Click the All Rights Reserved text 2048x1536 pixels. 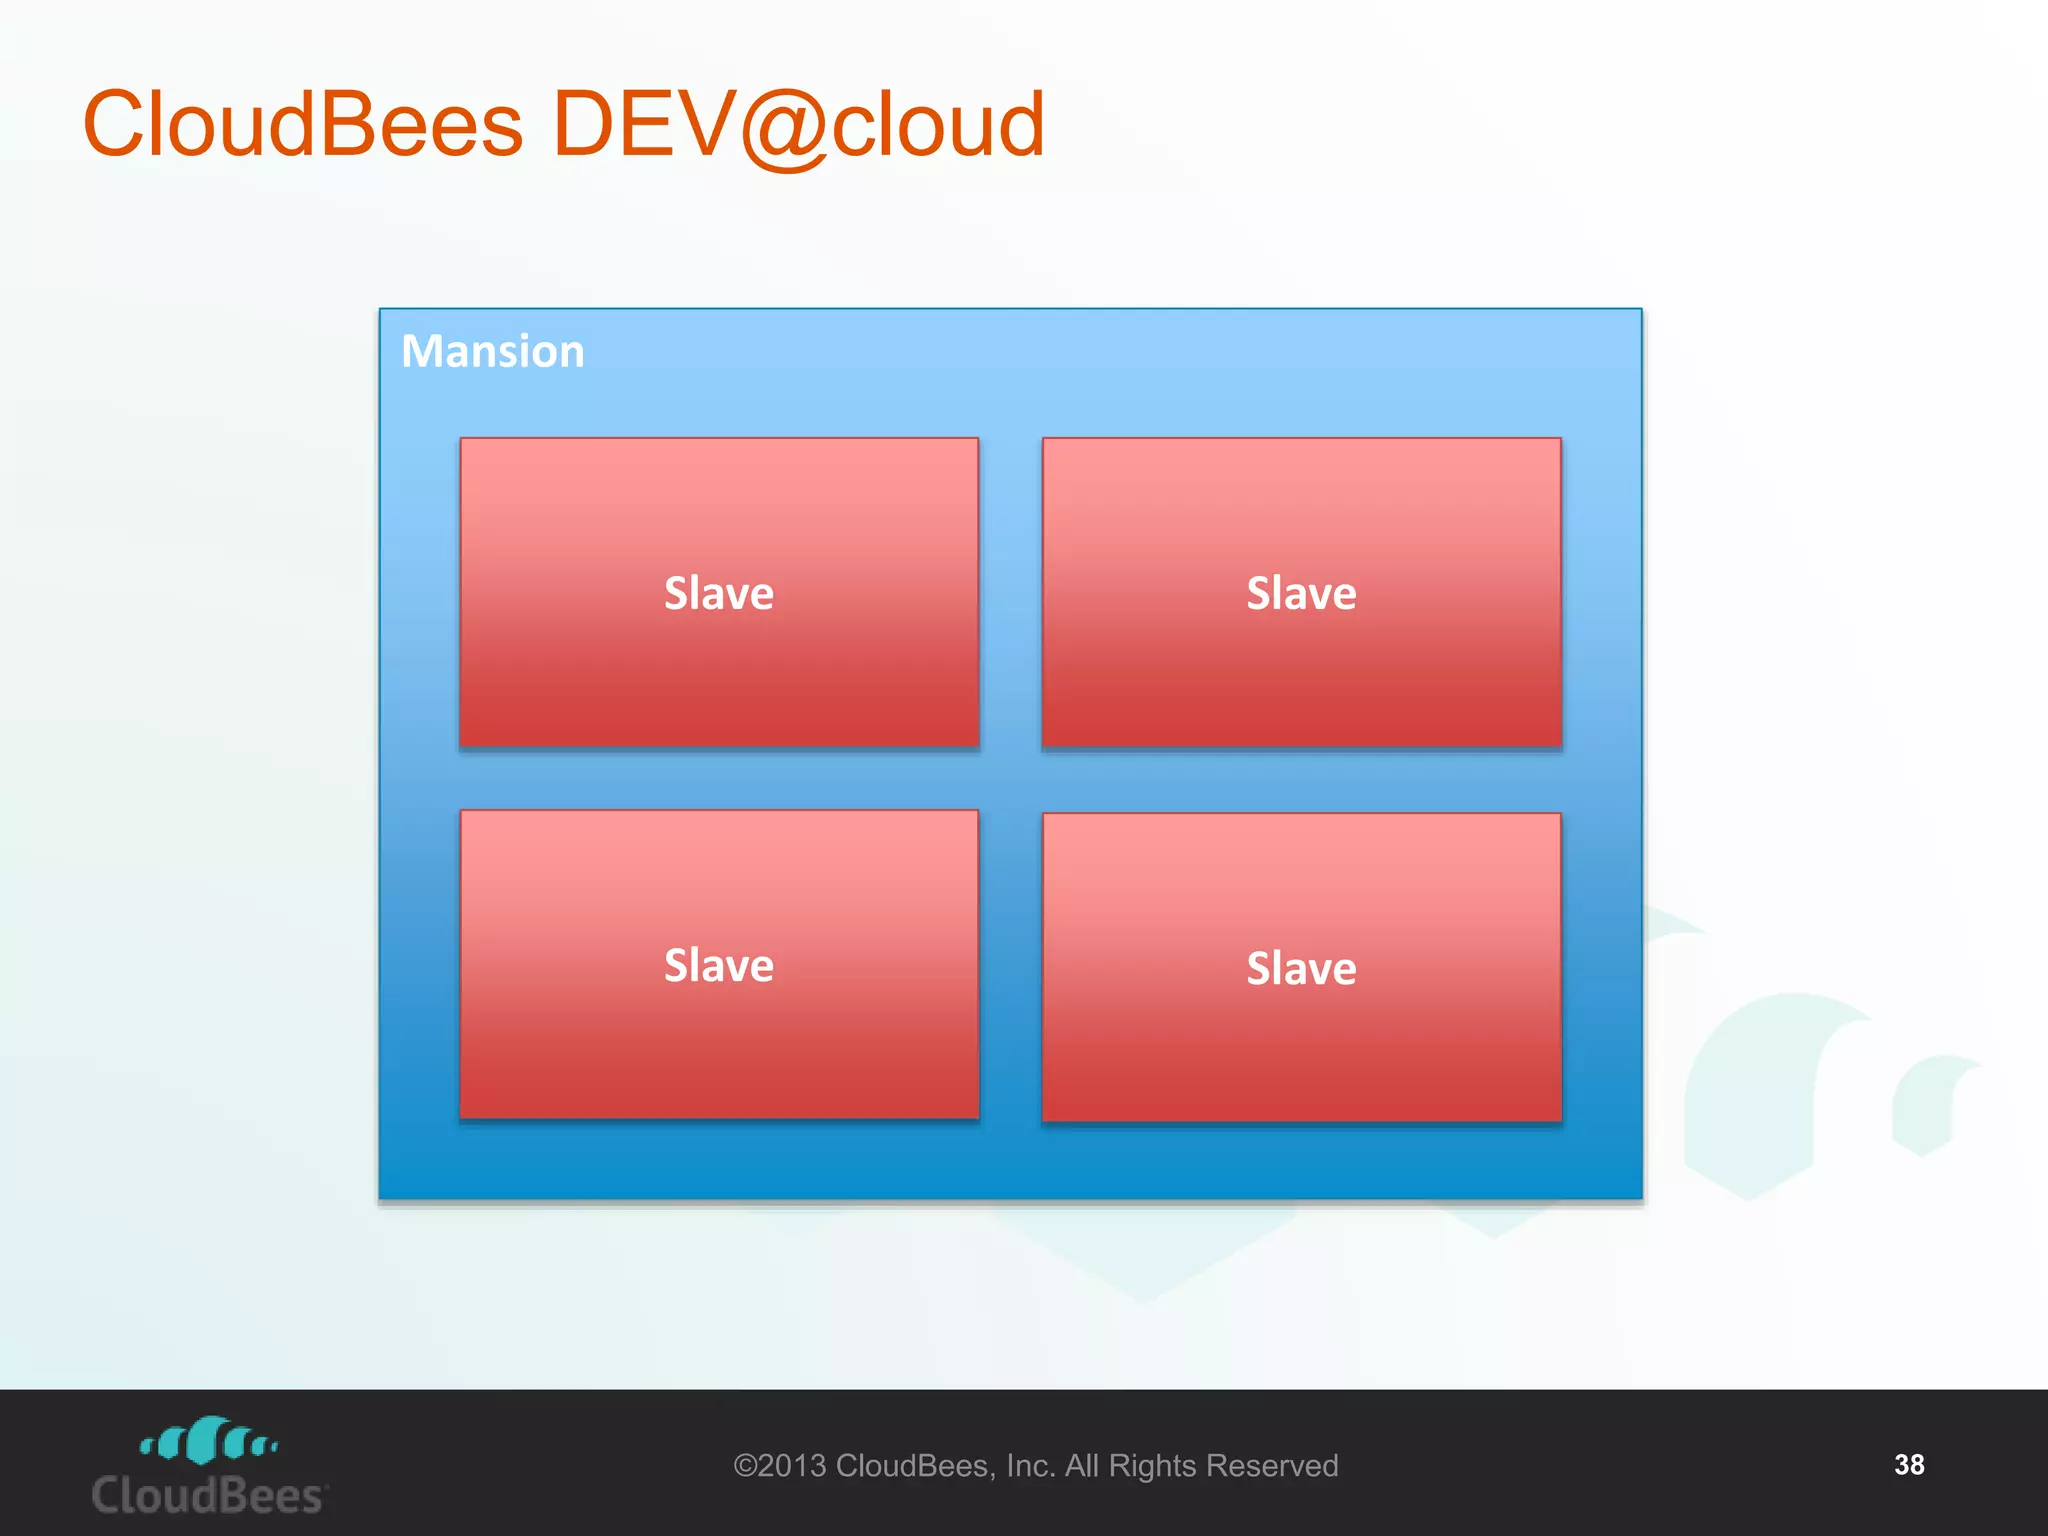coord(1201,1466)
